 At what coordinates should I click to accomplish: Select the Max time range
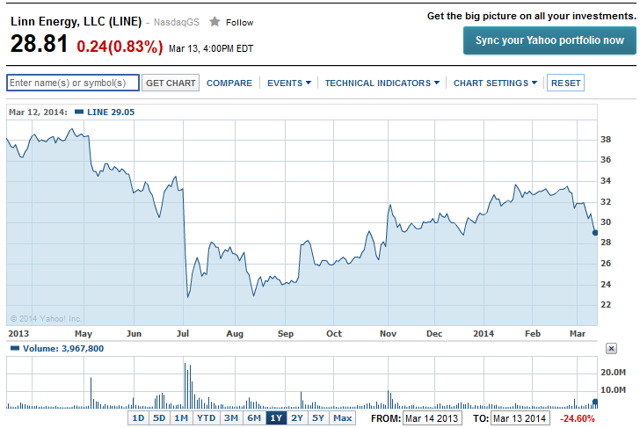[342, 418]
